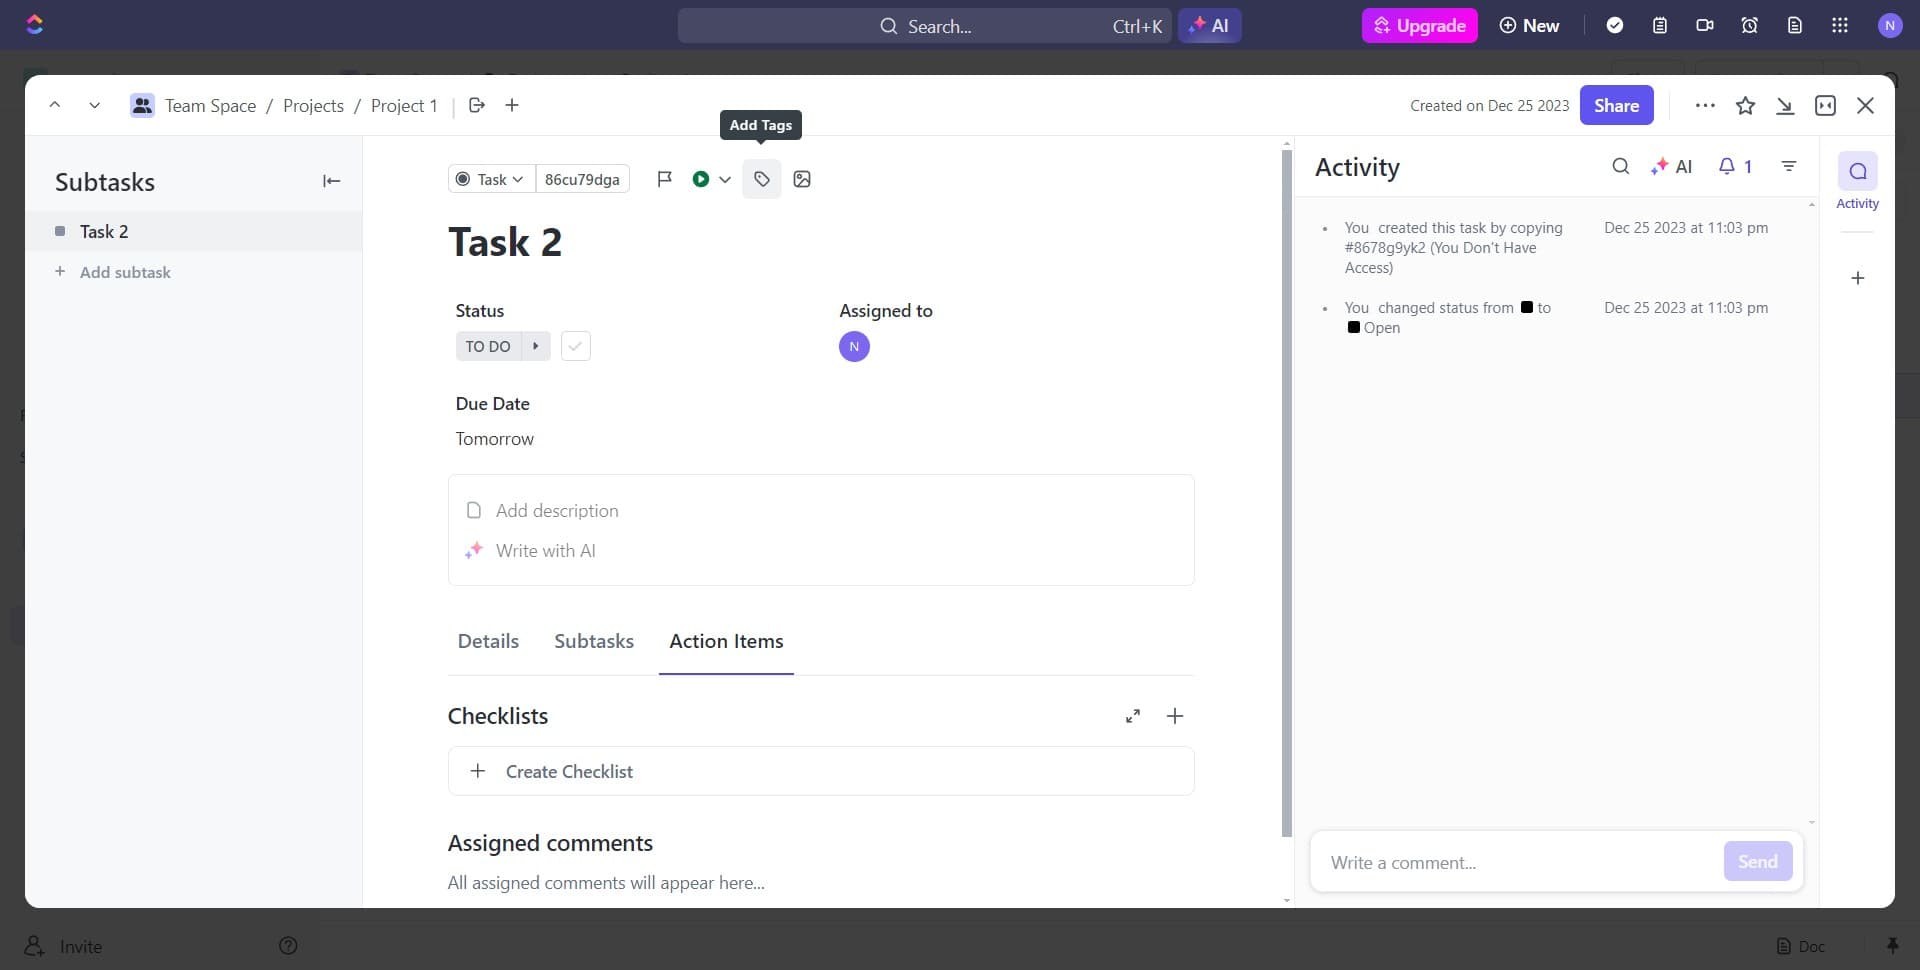Open the Subtasks tab
The width and height of the screenshot is (1920, 970).
point(593,640)
